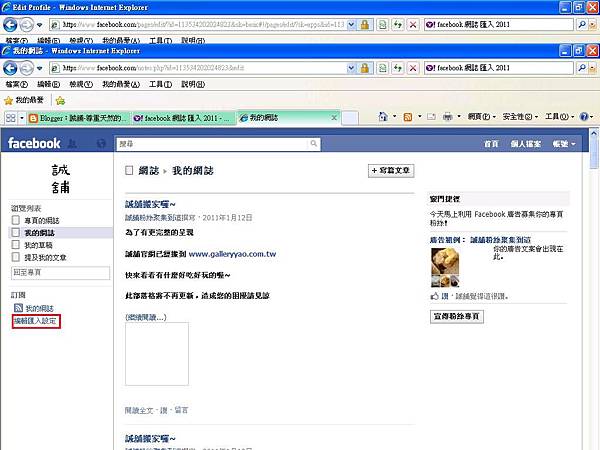This screenshot has height=450, width=600.
Task: Open www.galleryyao.com.tw link
Action: 232,254
